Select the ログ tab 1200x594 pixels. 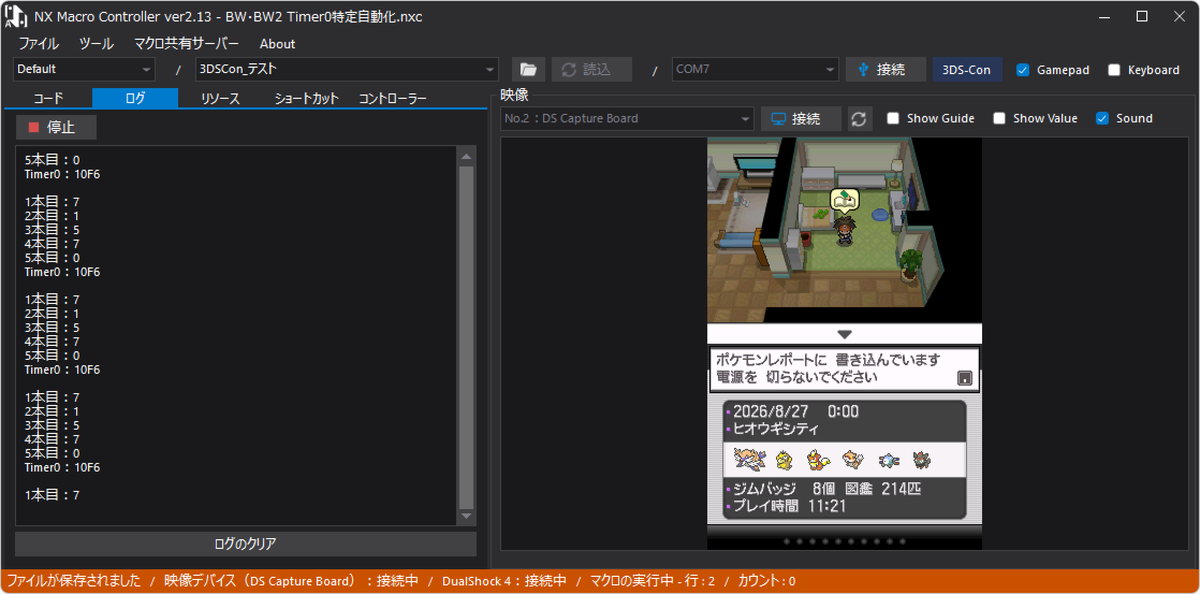pyautogui.click(x=135, y=98)
